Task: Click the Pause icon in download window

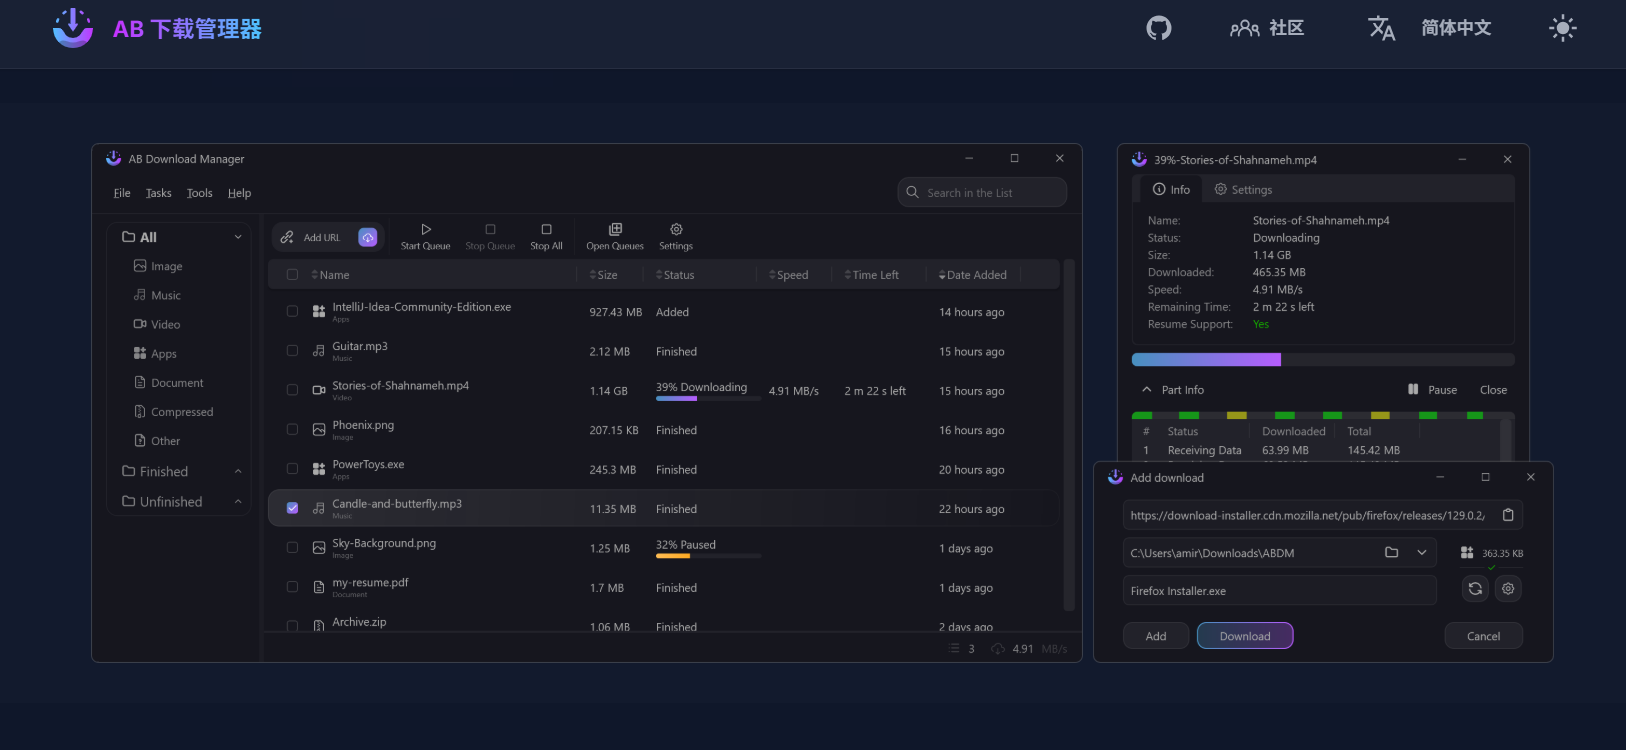Action: [x=1413, y=389]
